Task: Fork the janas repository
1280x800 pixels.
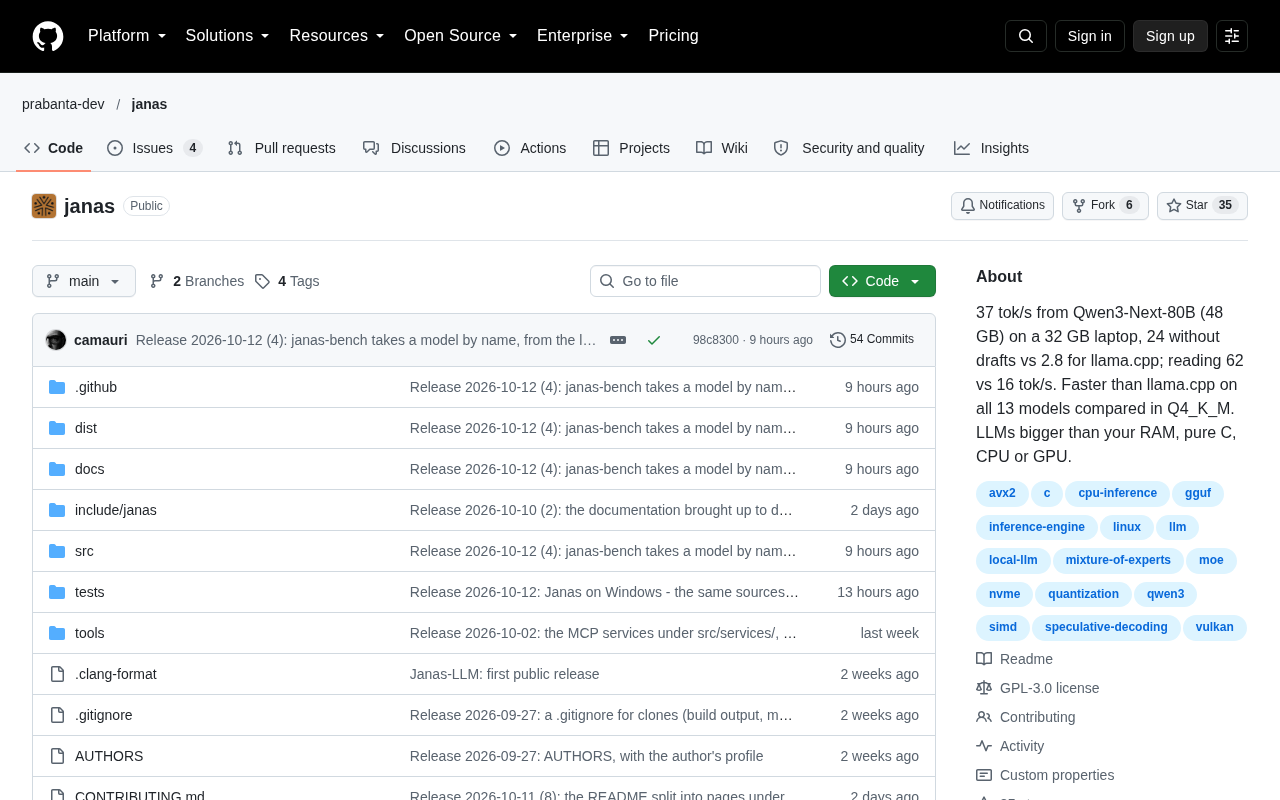Action: pos(1105,206)
